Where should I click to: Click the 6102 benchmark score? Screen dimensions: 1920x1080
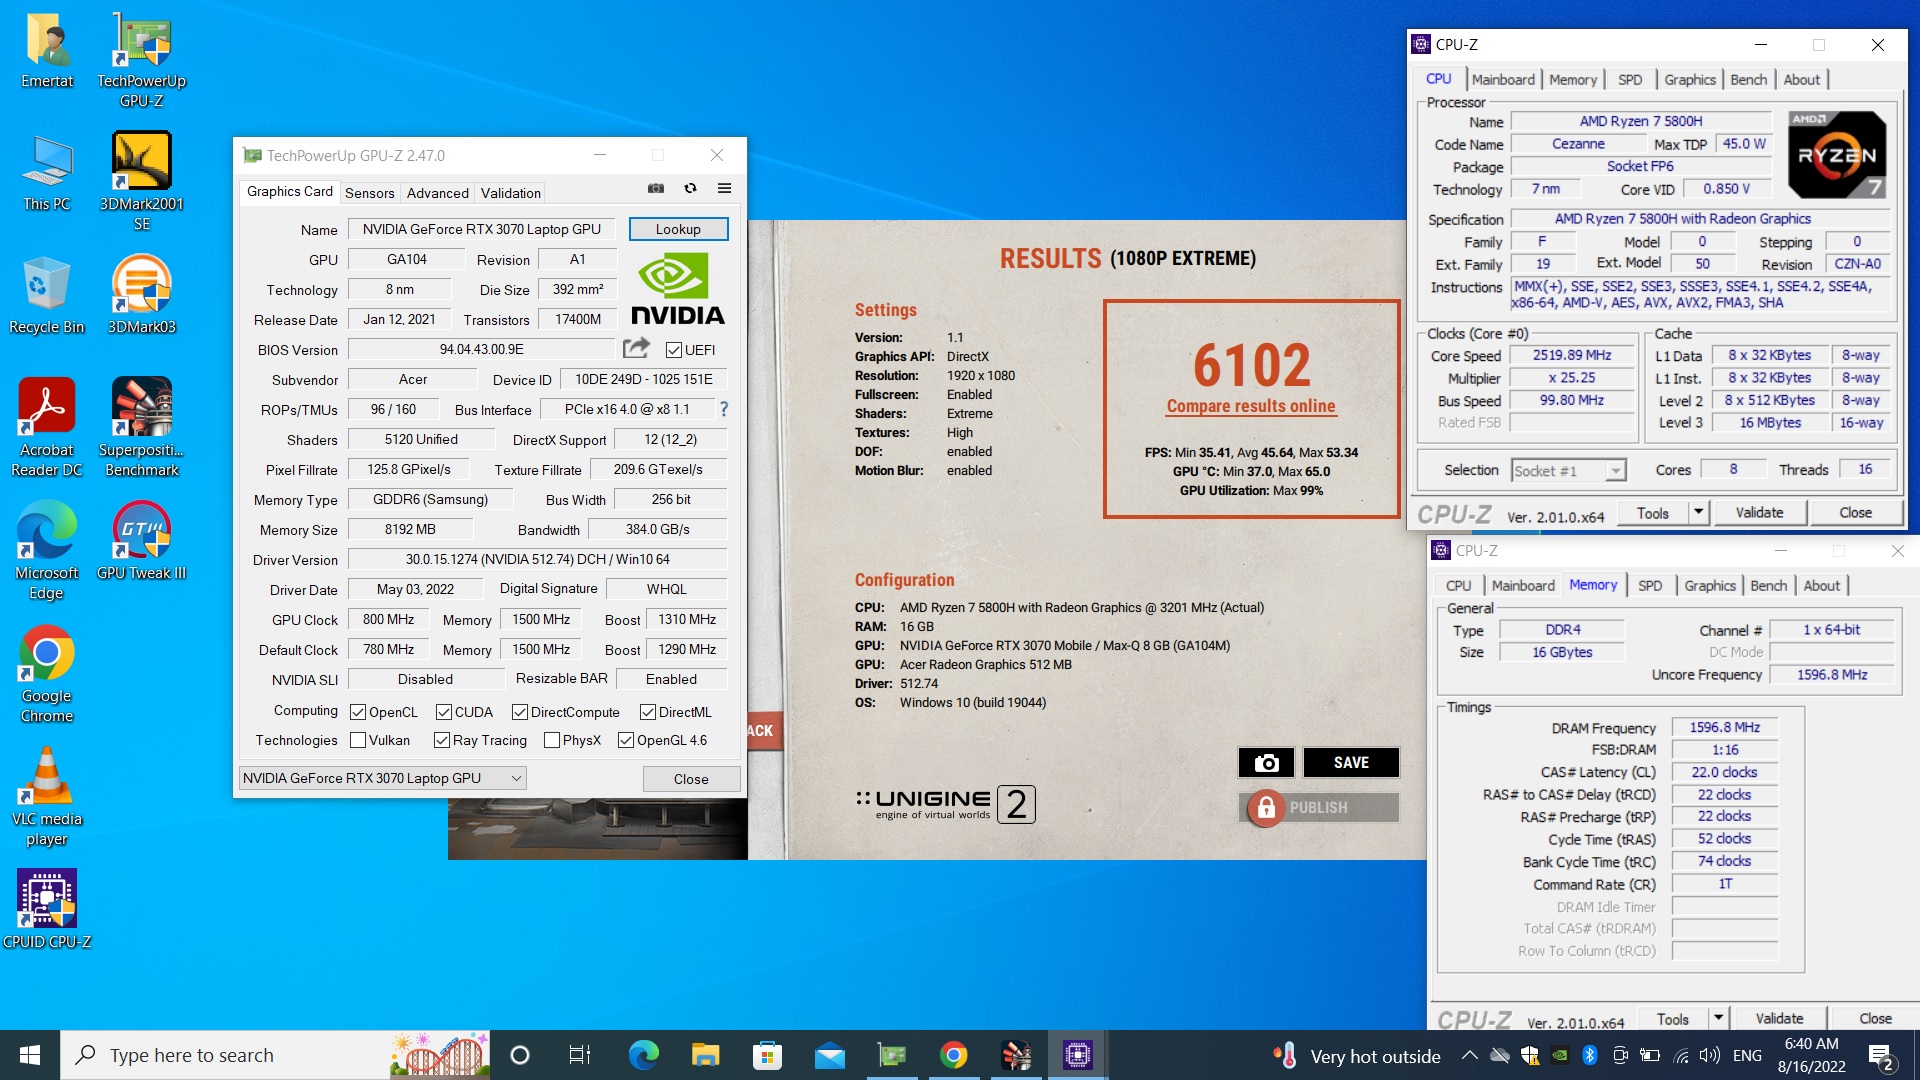click(1251, 364)
